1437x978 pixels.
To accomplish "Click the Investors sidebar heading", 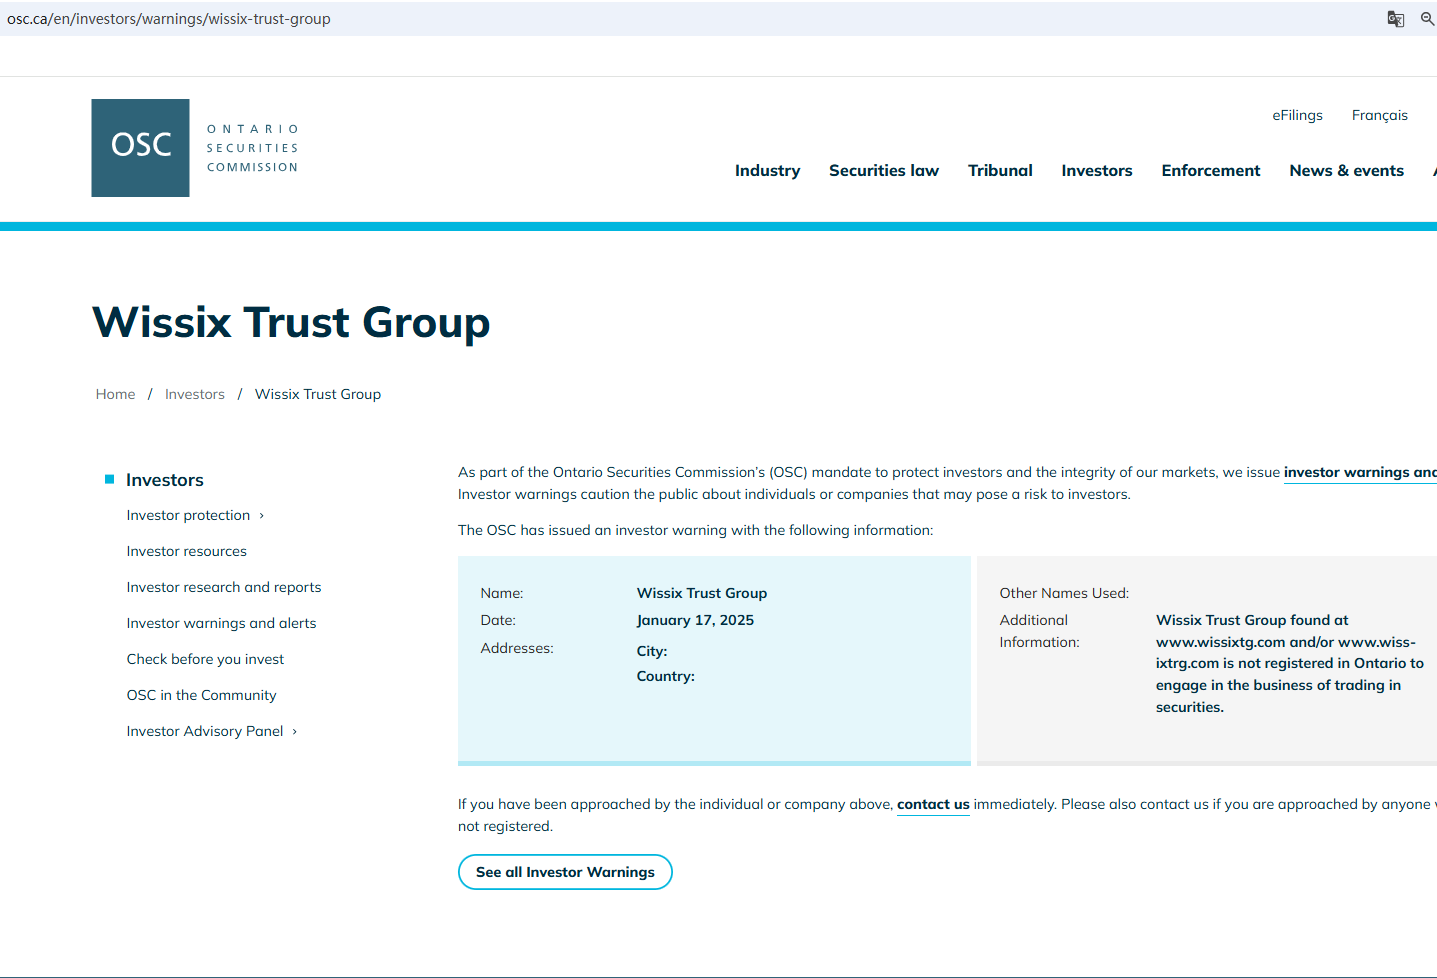I will point(165,480).
